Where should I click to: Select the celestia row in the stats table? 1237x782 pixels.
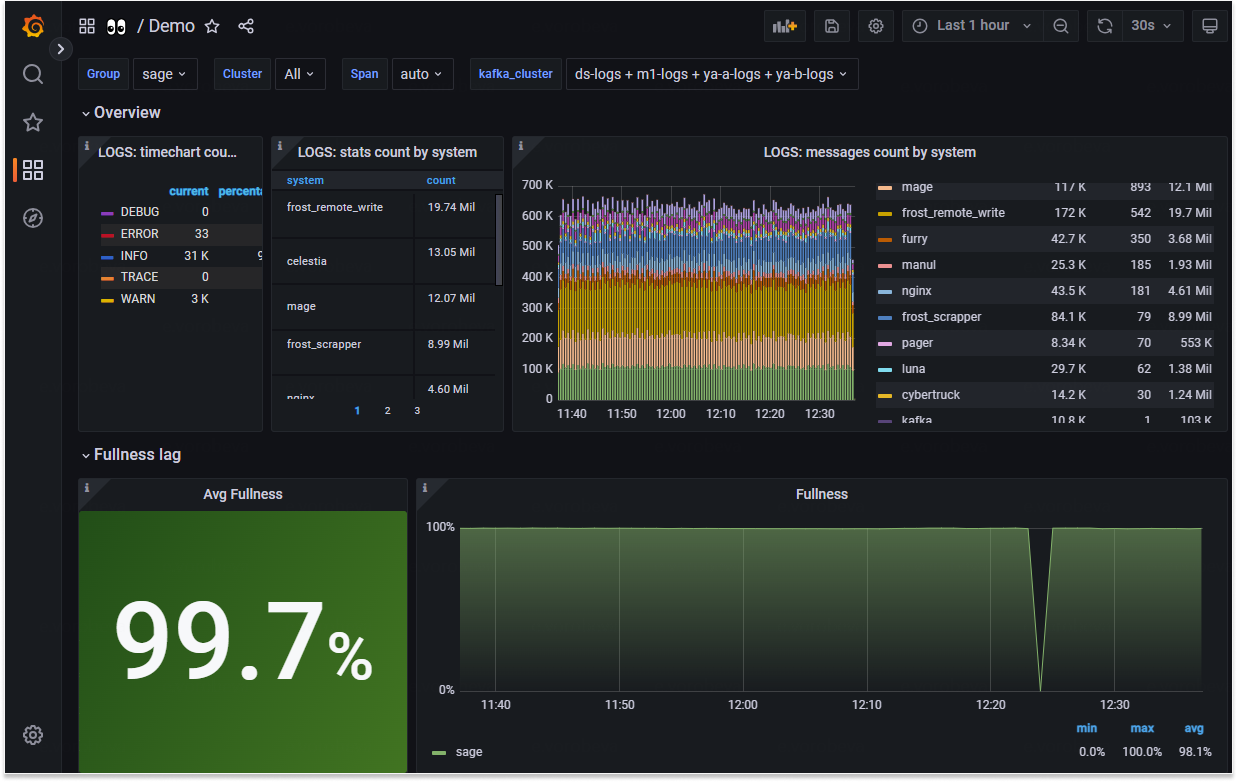383,261
